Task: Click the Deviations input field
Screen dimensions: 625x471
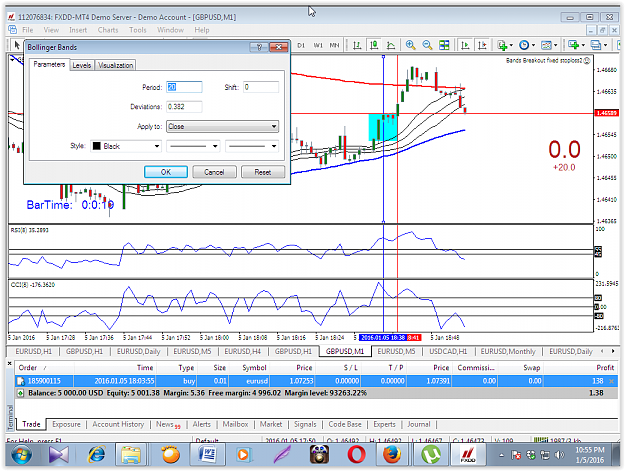Action: [184, 106]
